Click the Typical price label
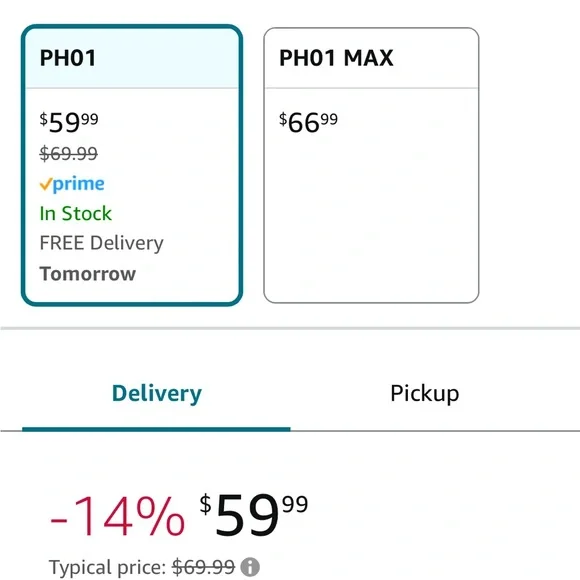 (x=107, y=567)
